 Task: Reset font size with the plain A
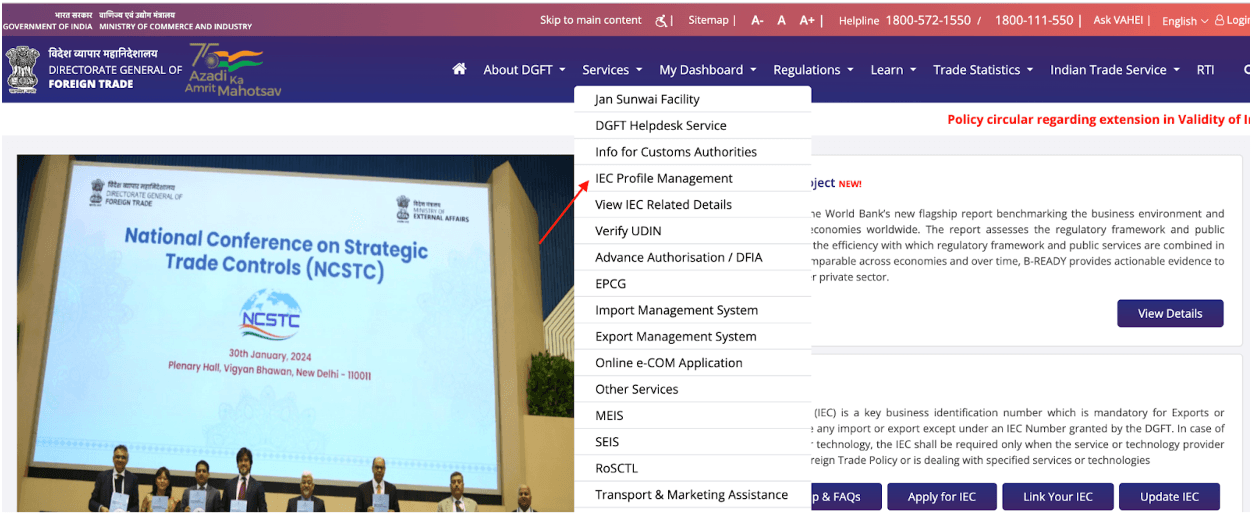coord(782,20)
